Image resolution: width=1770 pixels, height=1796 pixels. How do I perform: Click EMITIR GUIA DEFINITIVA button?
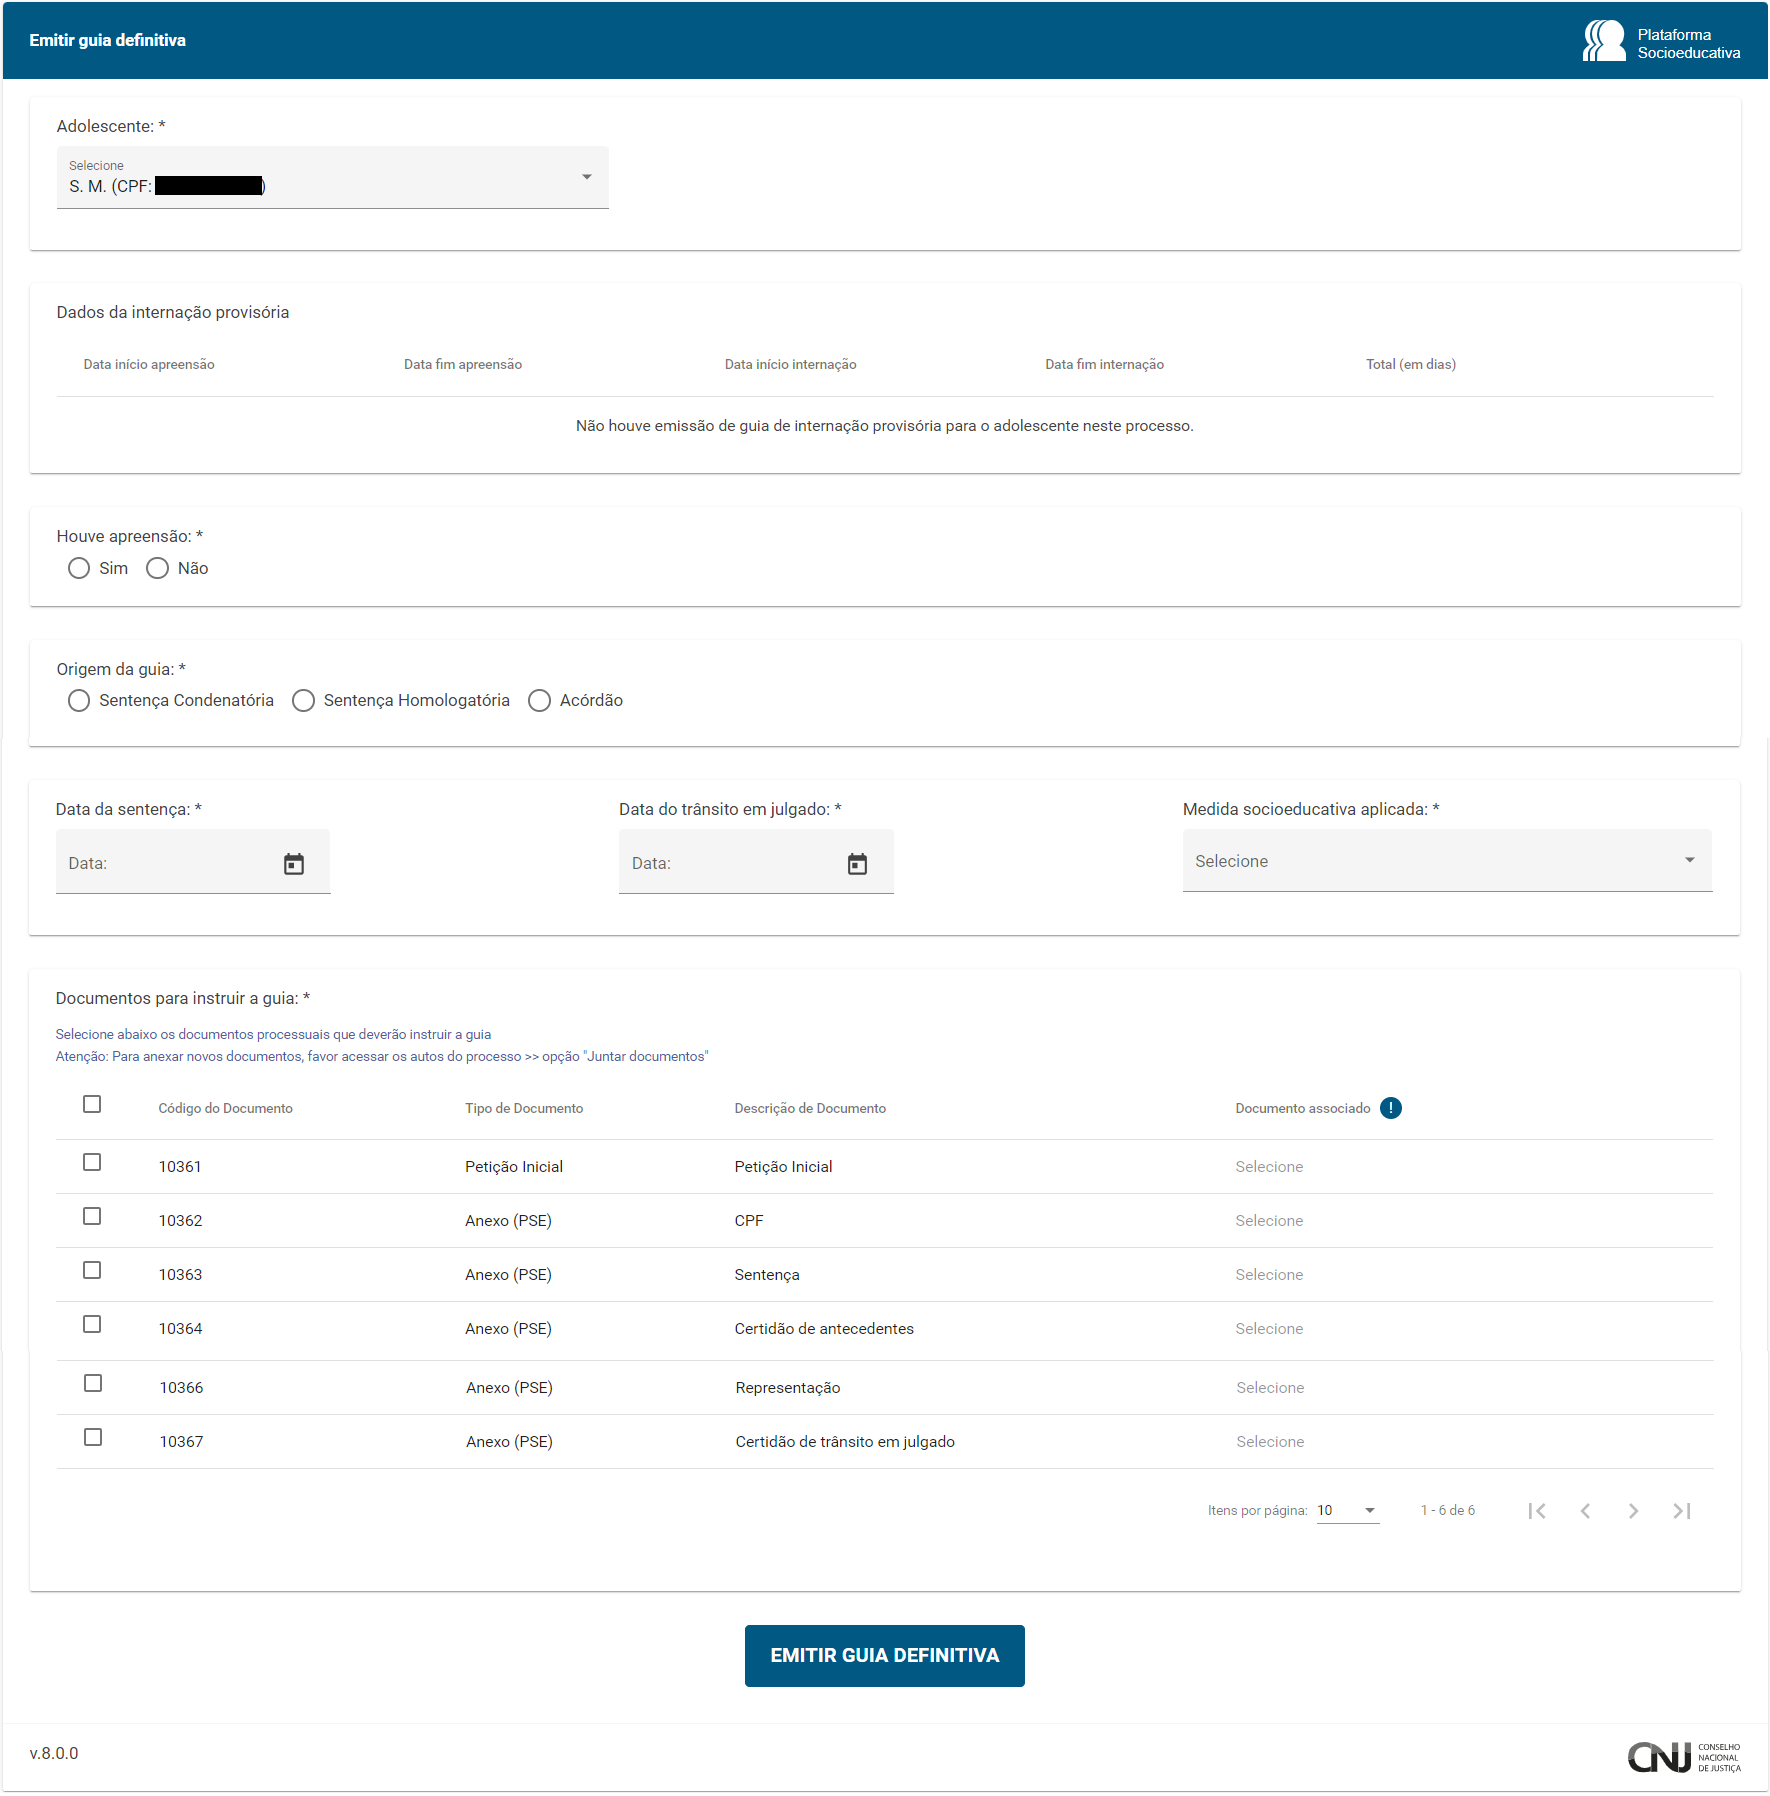(884, 1656)
